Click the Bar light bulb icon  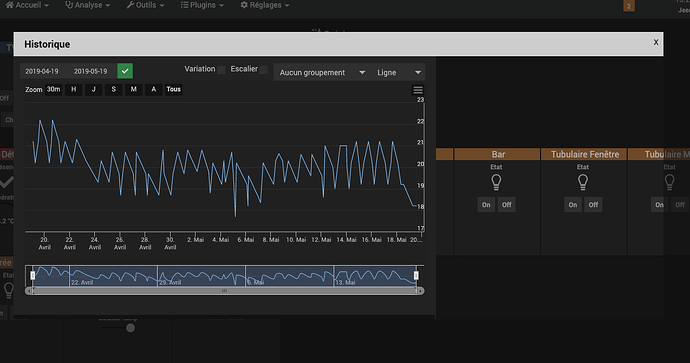pos(496,182)
